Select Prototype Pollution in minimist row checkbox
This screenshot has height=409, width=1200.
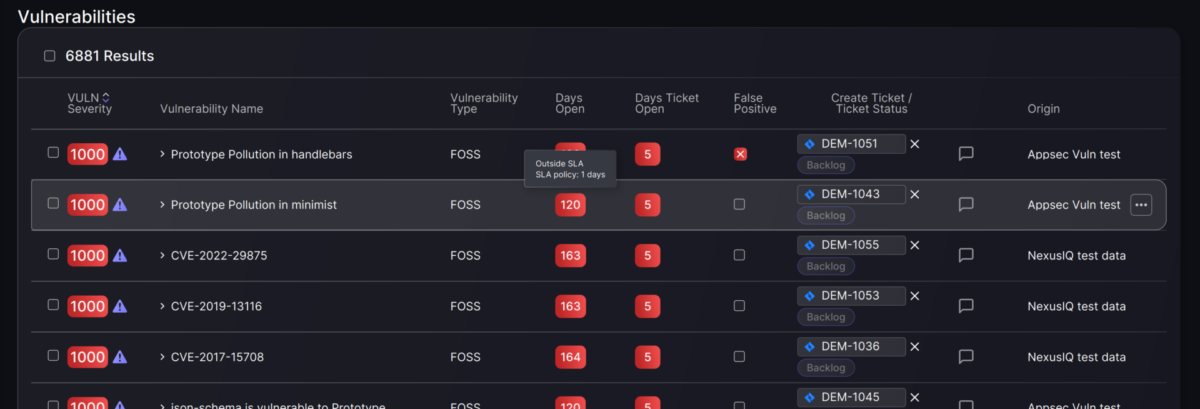click(x=54, y=203)
